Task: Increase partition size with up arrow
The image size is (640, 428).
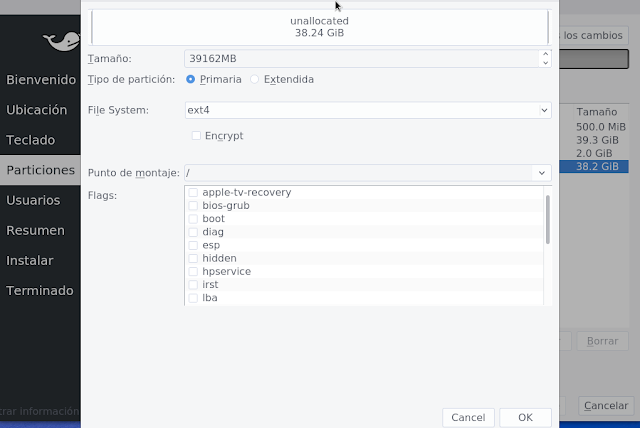Action: coord(545,54)
